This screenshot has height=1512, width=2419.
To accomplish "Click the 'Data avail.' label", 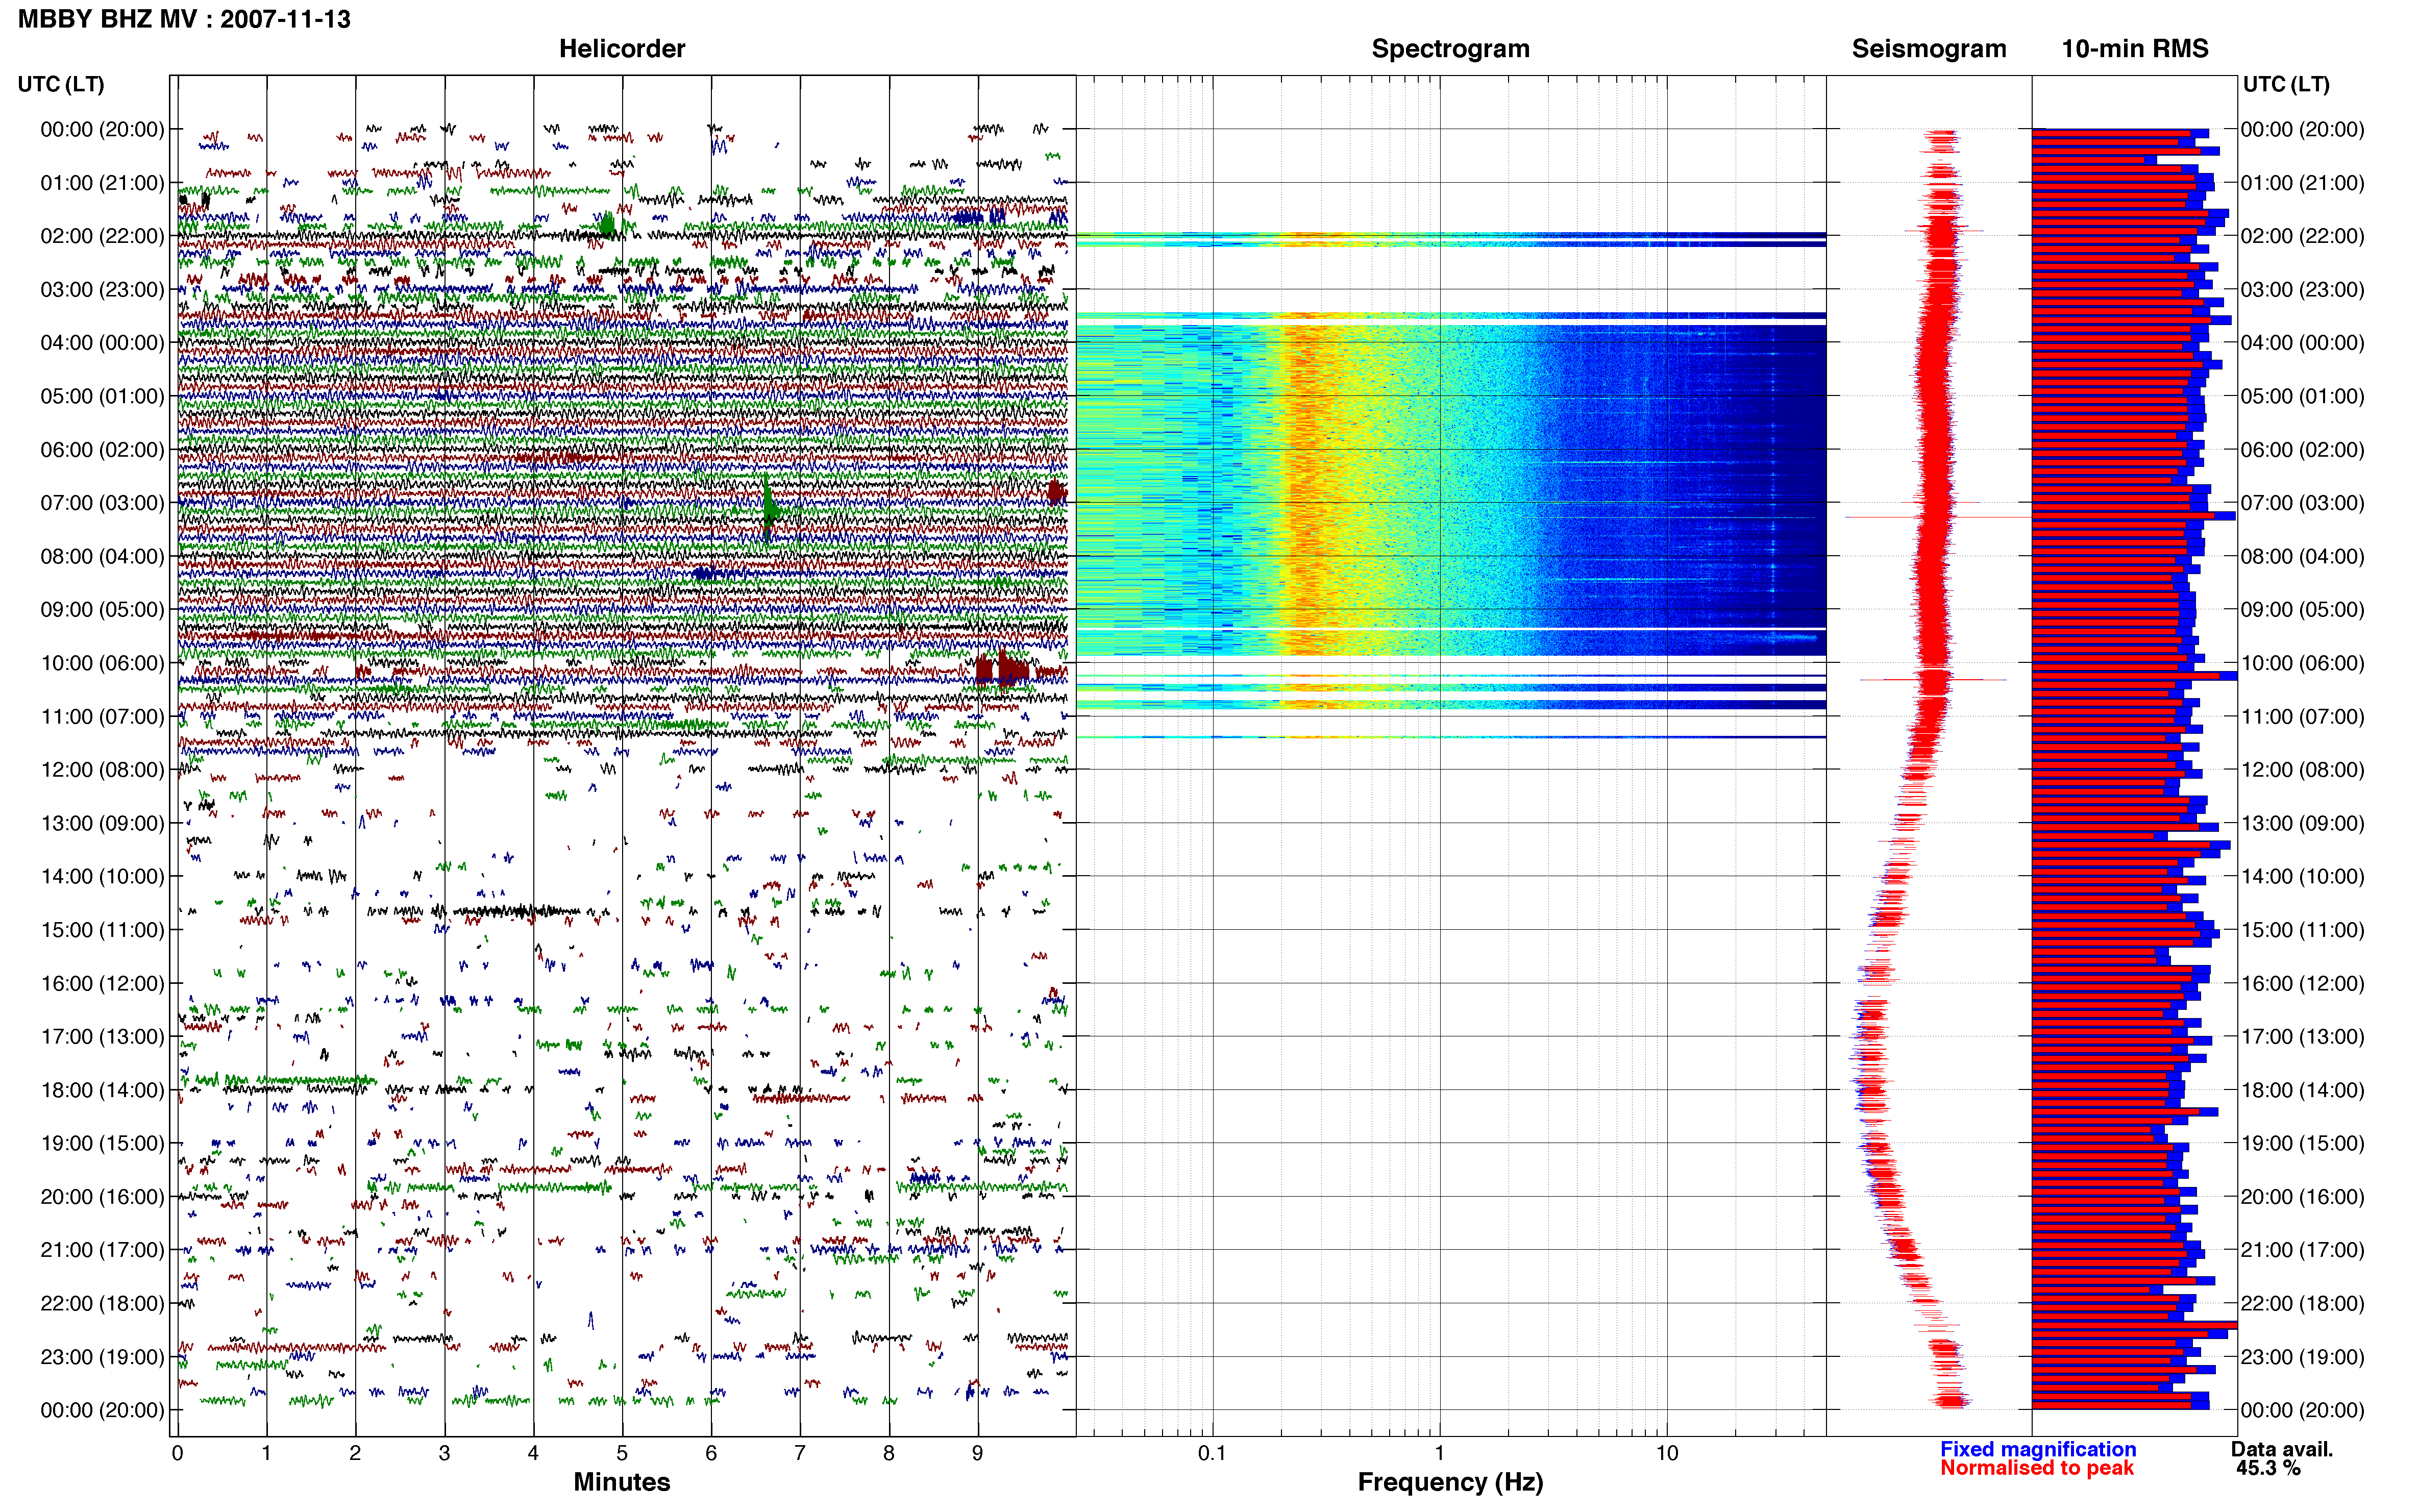I will pos(2281,1449).
